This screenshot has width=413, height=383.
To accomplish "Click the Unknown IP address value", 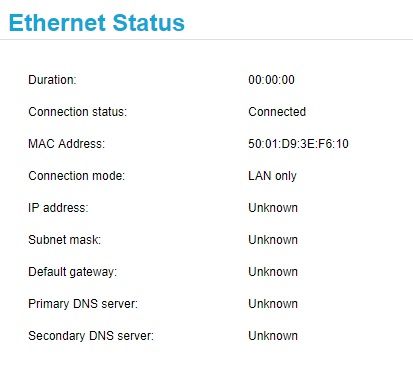I will pos(273,208).
